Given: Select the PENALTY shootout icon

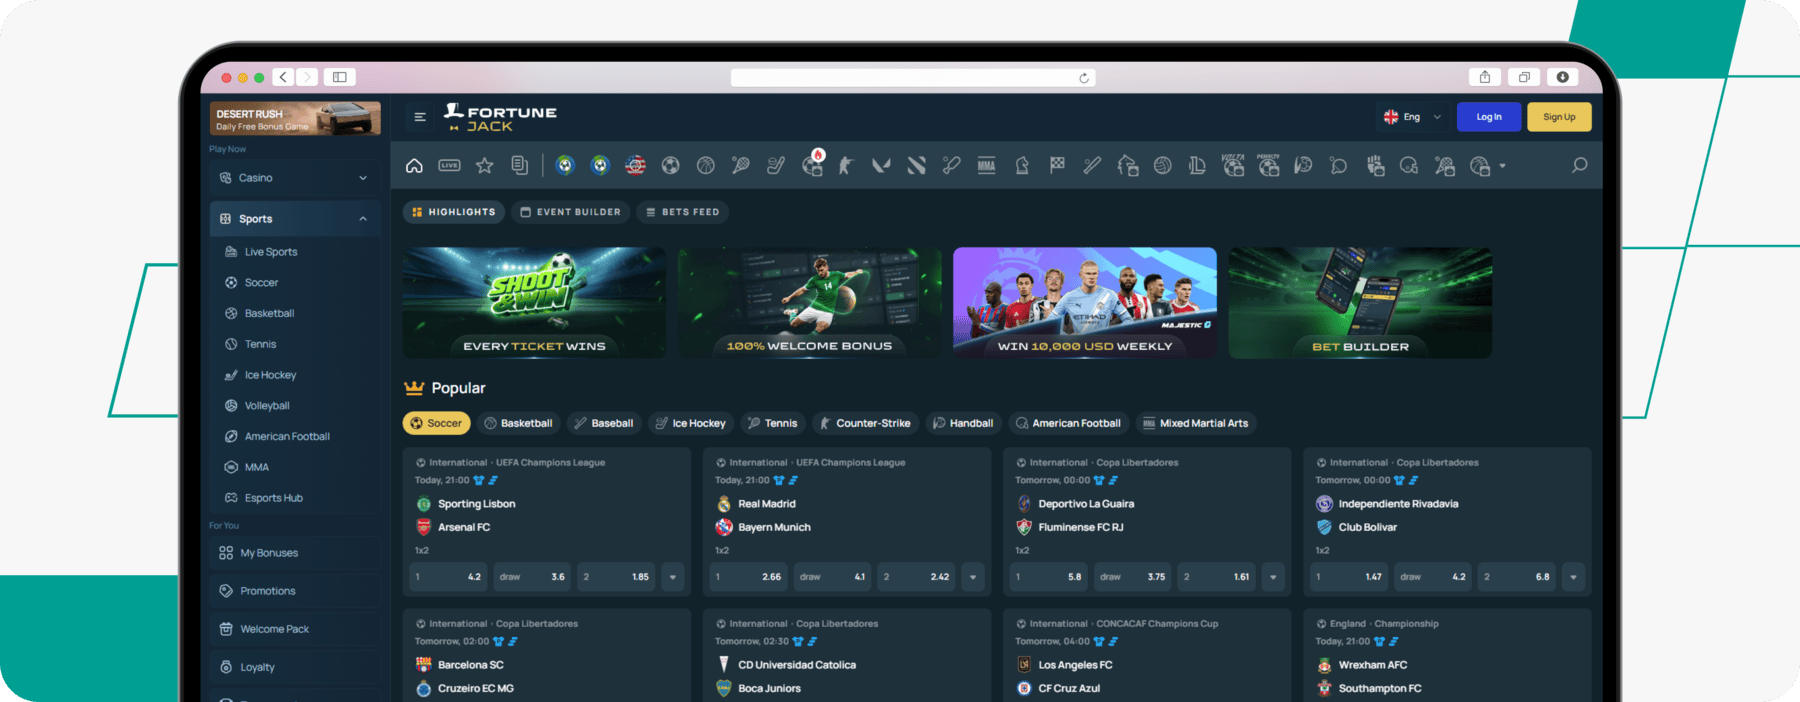Looking at the screenshot, I should coord(1268,165).
